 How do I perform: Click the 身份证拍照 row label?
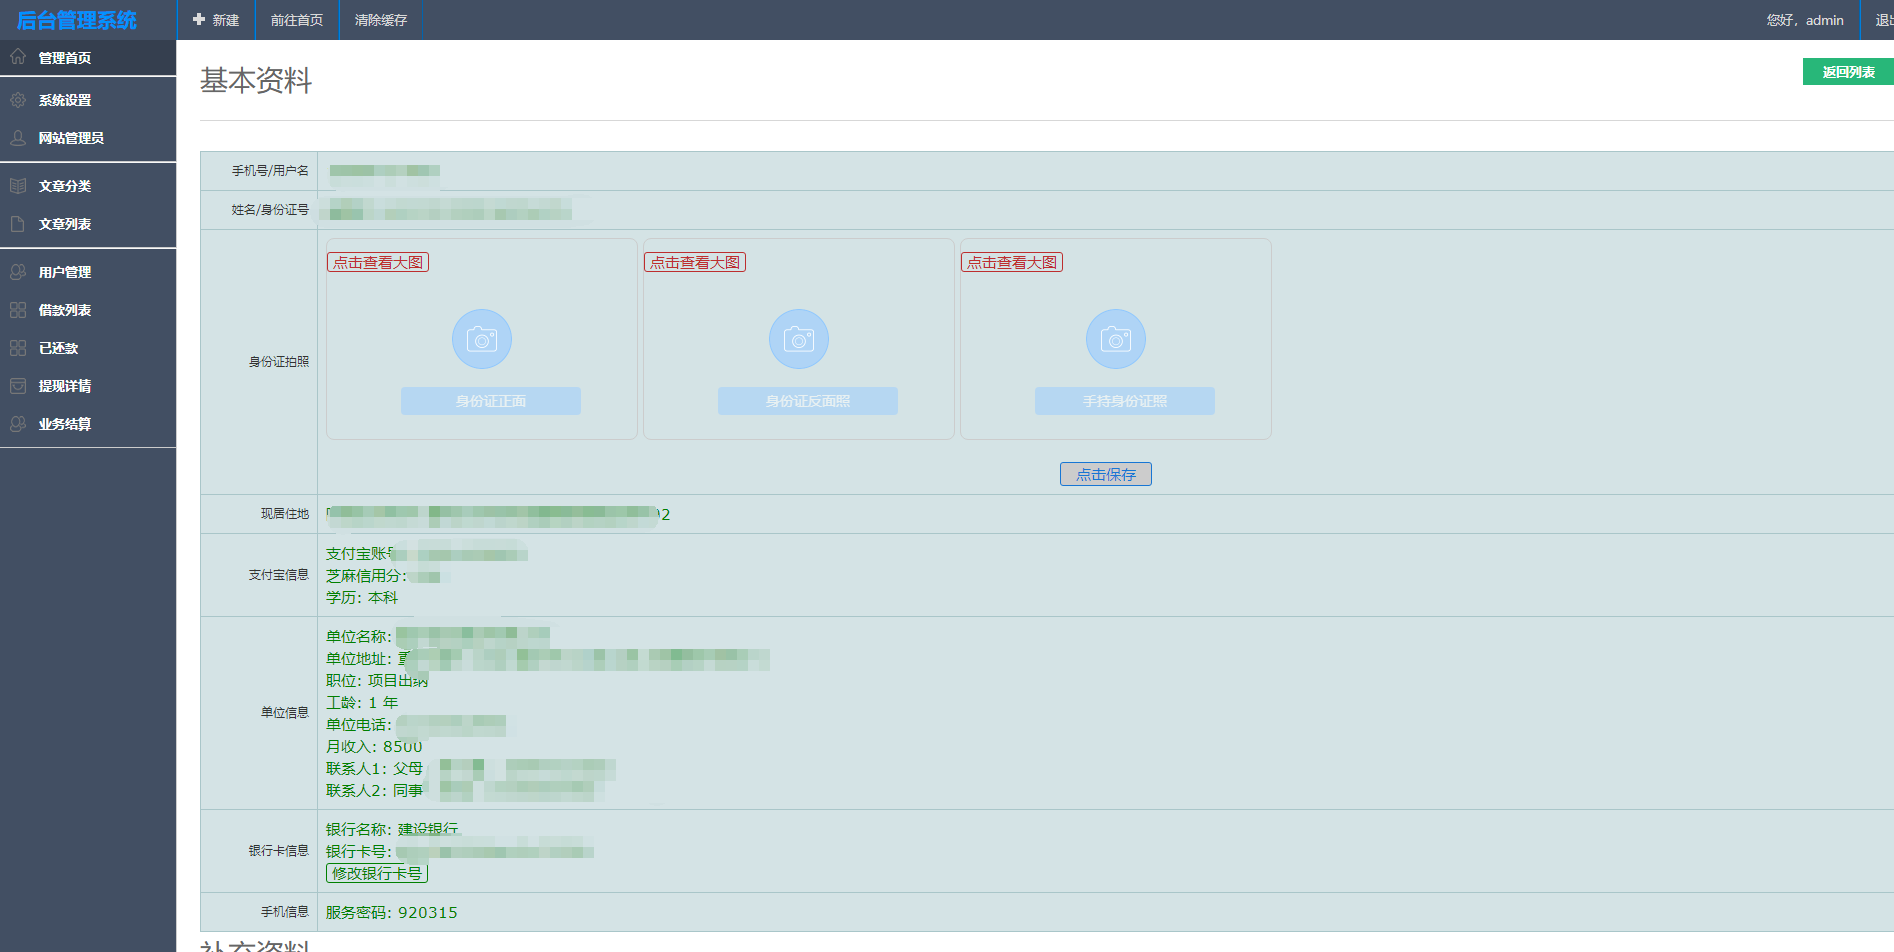279,361
